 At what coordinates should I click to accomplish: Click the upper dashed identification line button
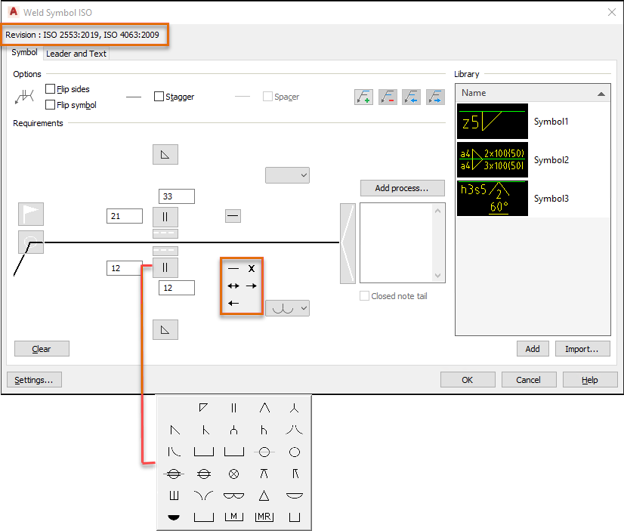tap(165, 233)
